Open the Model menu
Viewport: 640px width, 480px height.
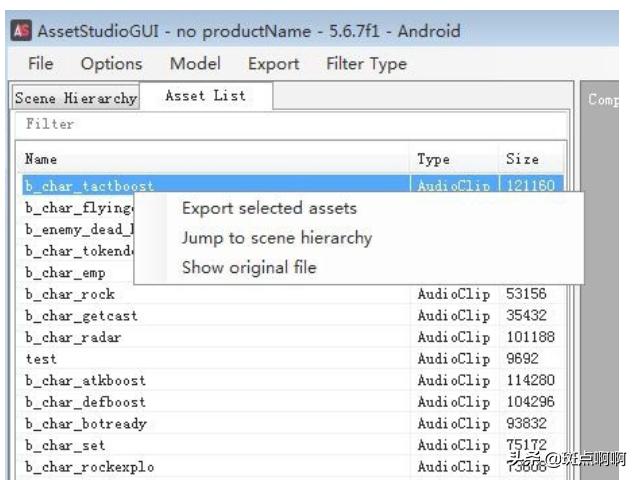click(195, 64)
